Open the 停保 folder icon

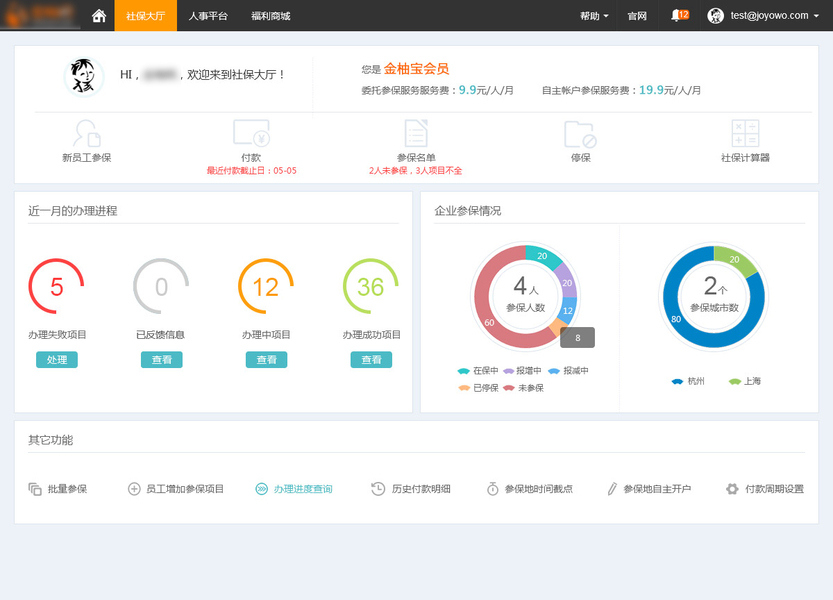click(x=580, y=134)
